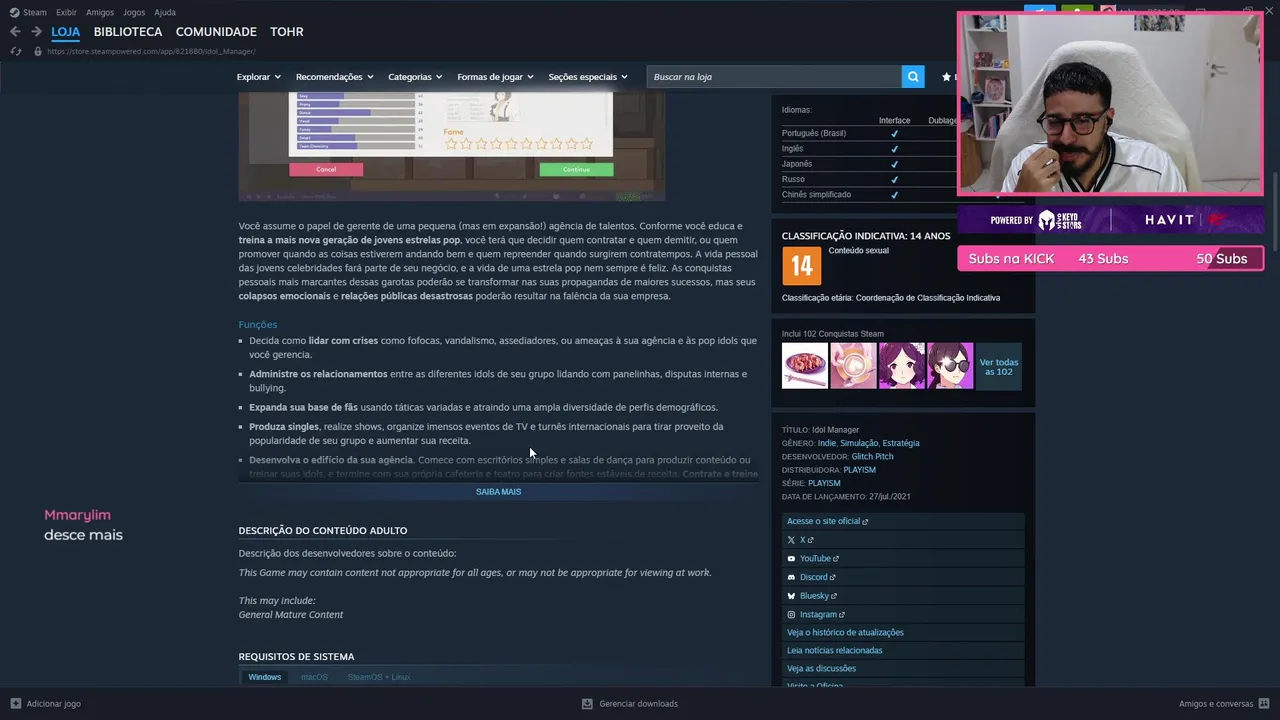Reload the store page
This screenshot has width=1280, height=720.
(x=15, y=51)
